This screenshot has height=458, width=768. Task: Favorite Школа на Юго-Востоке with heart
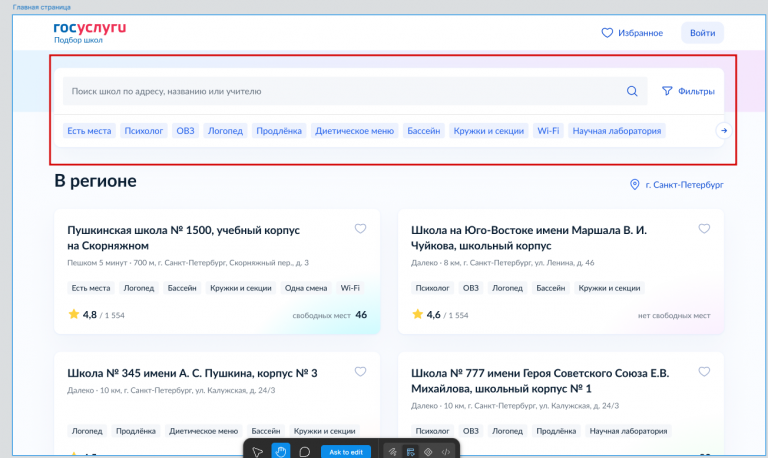[704, 229]
